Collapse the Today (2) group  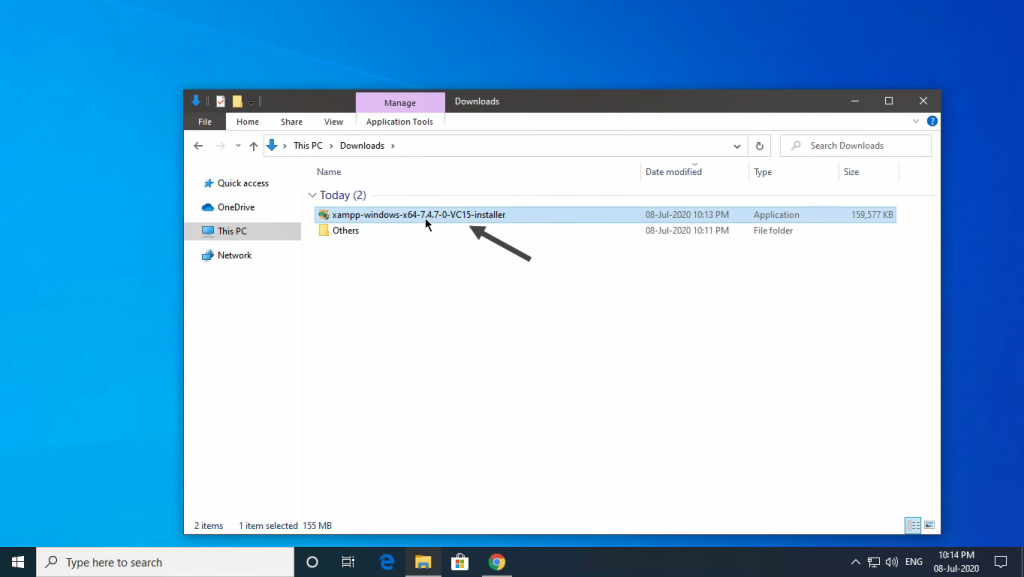point(312,195)
